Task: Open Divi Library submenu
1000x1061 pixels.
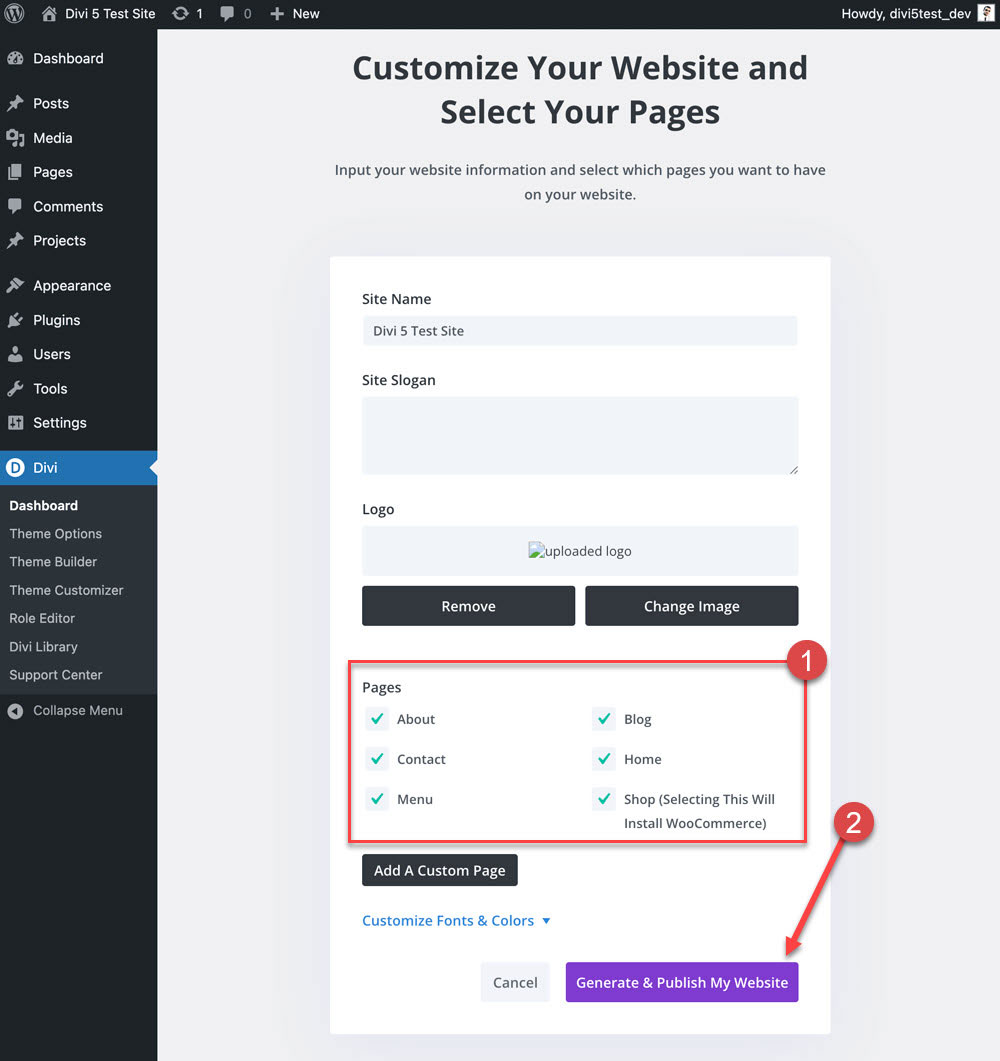Action: pyautogui.click(x=43, y=646)
